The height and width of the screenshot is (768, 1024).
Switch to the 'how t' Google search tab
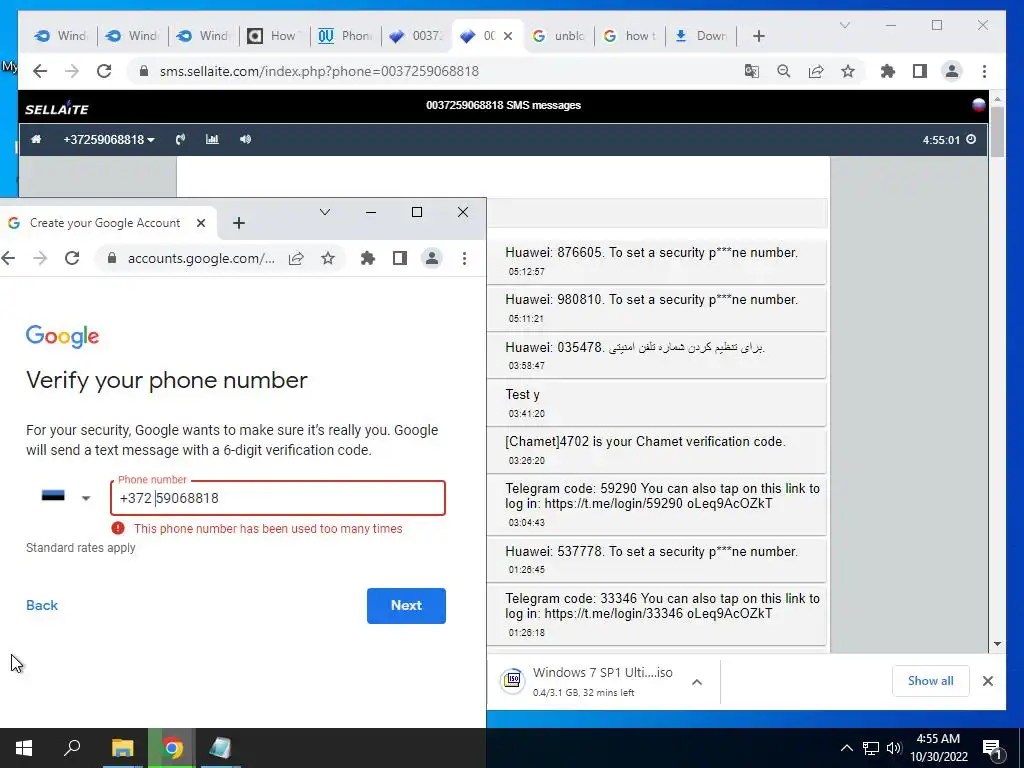click(630, 36)
